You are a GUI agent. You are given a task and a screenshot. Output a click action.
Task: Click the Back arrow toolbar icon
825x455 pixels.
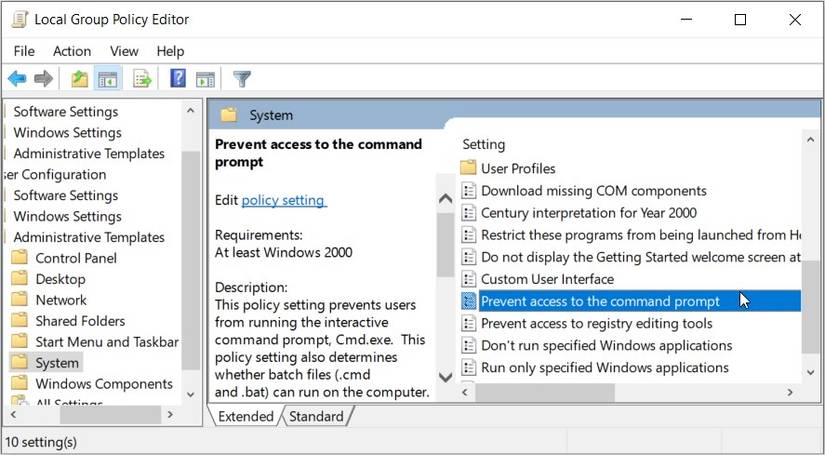[17, 79]
